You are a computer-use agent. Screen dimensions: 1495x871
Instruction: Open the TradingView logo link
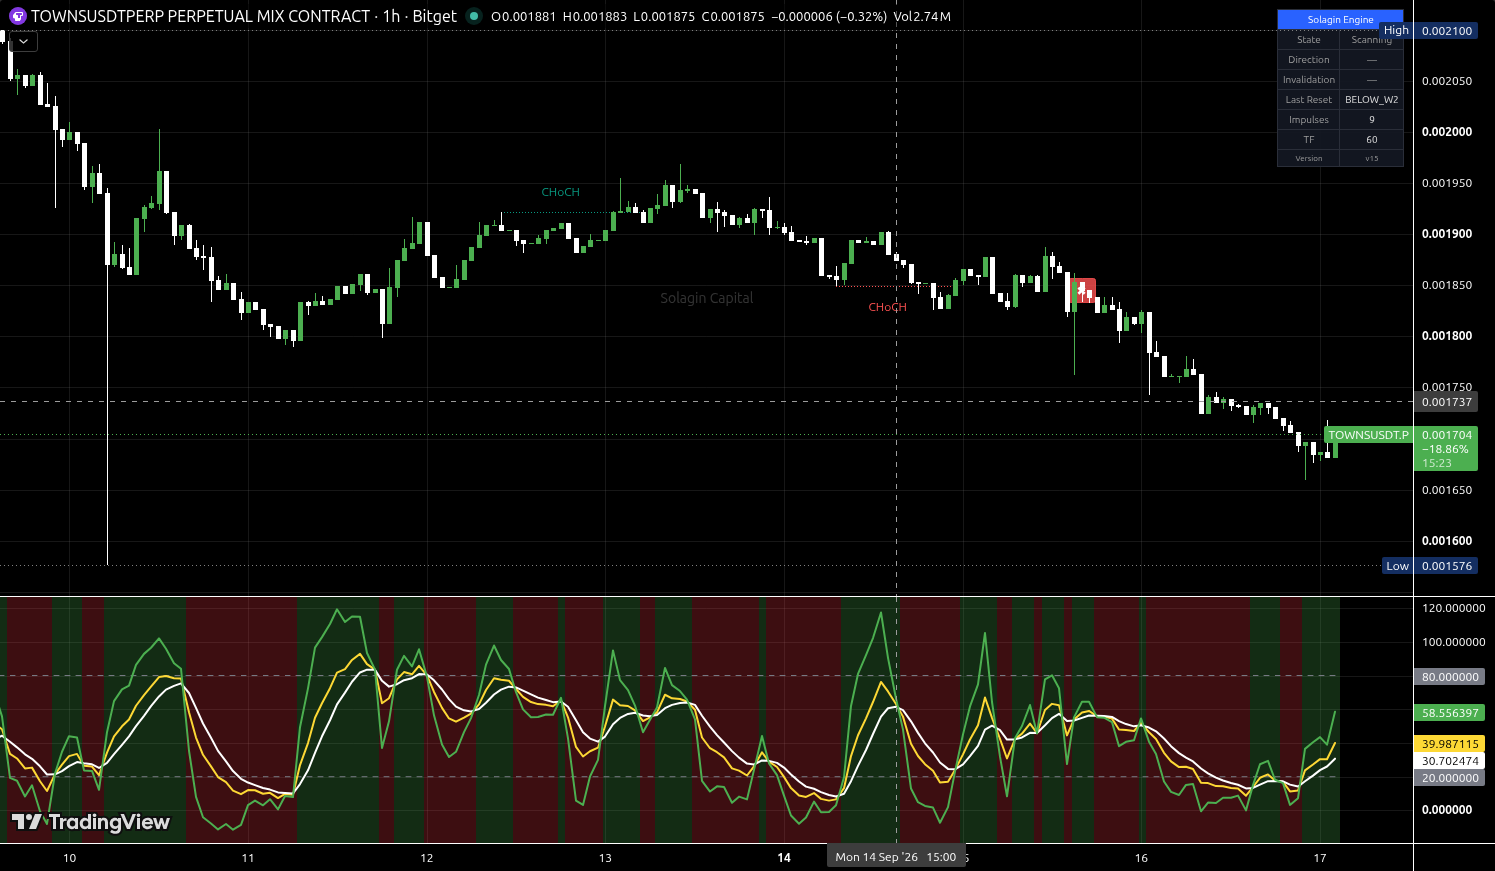coord(91,822)
